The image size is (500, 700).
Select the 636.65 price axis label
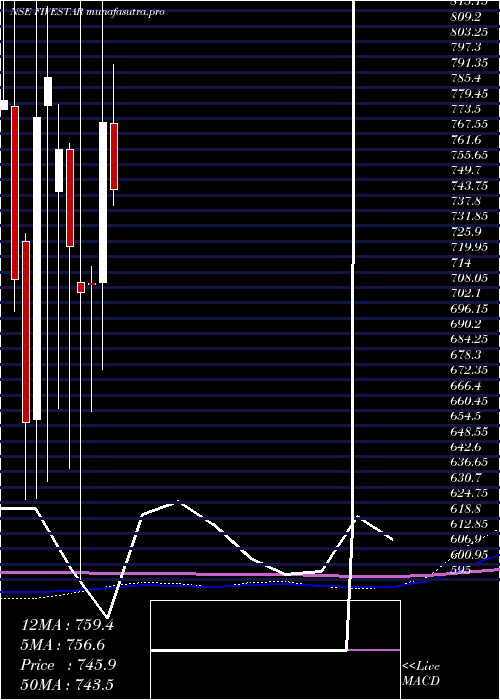468,463
